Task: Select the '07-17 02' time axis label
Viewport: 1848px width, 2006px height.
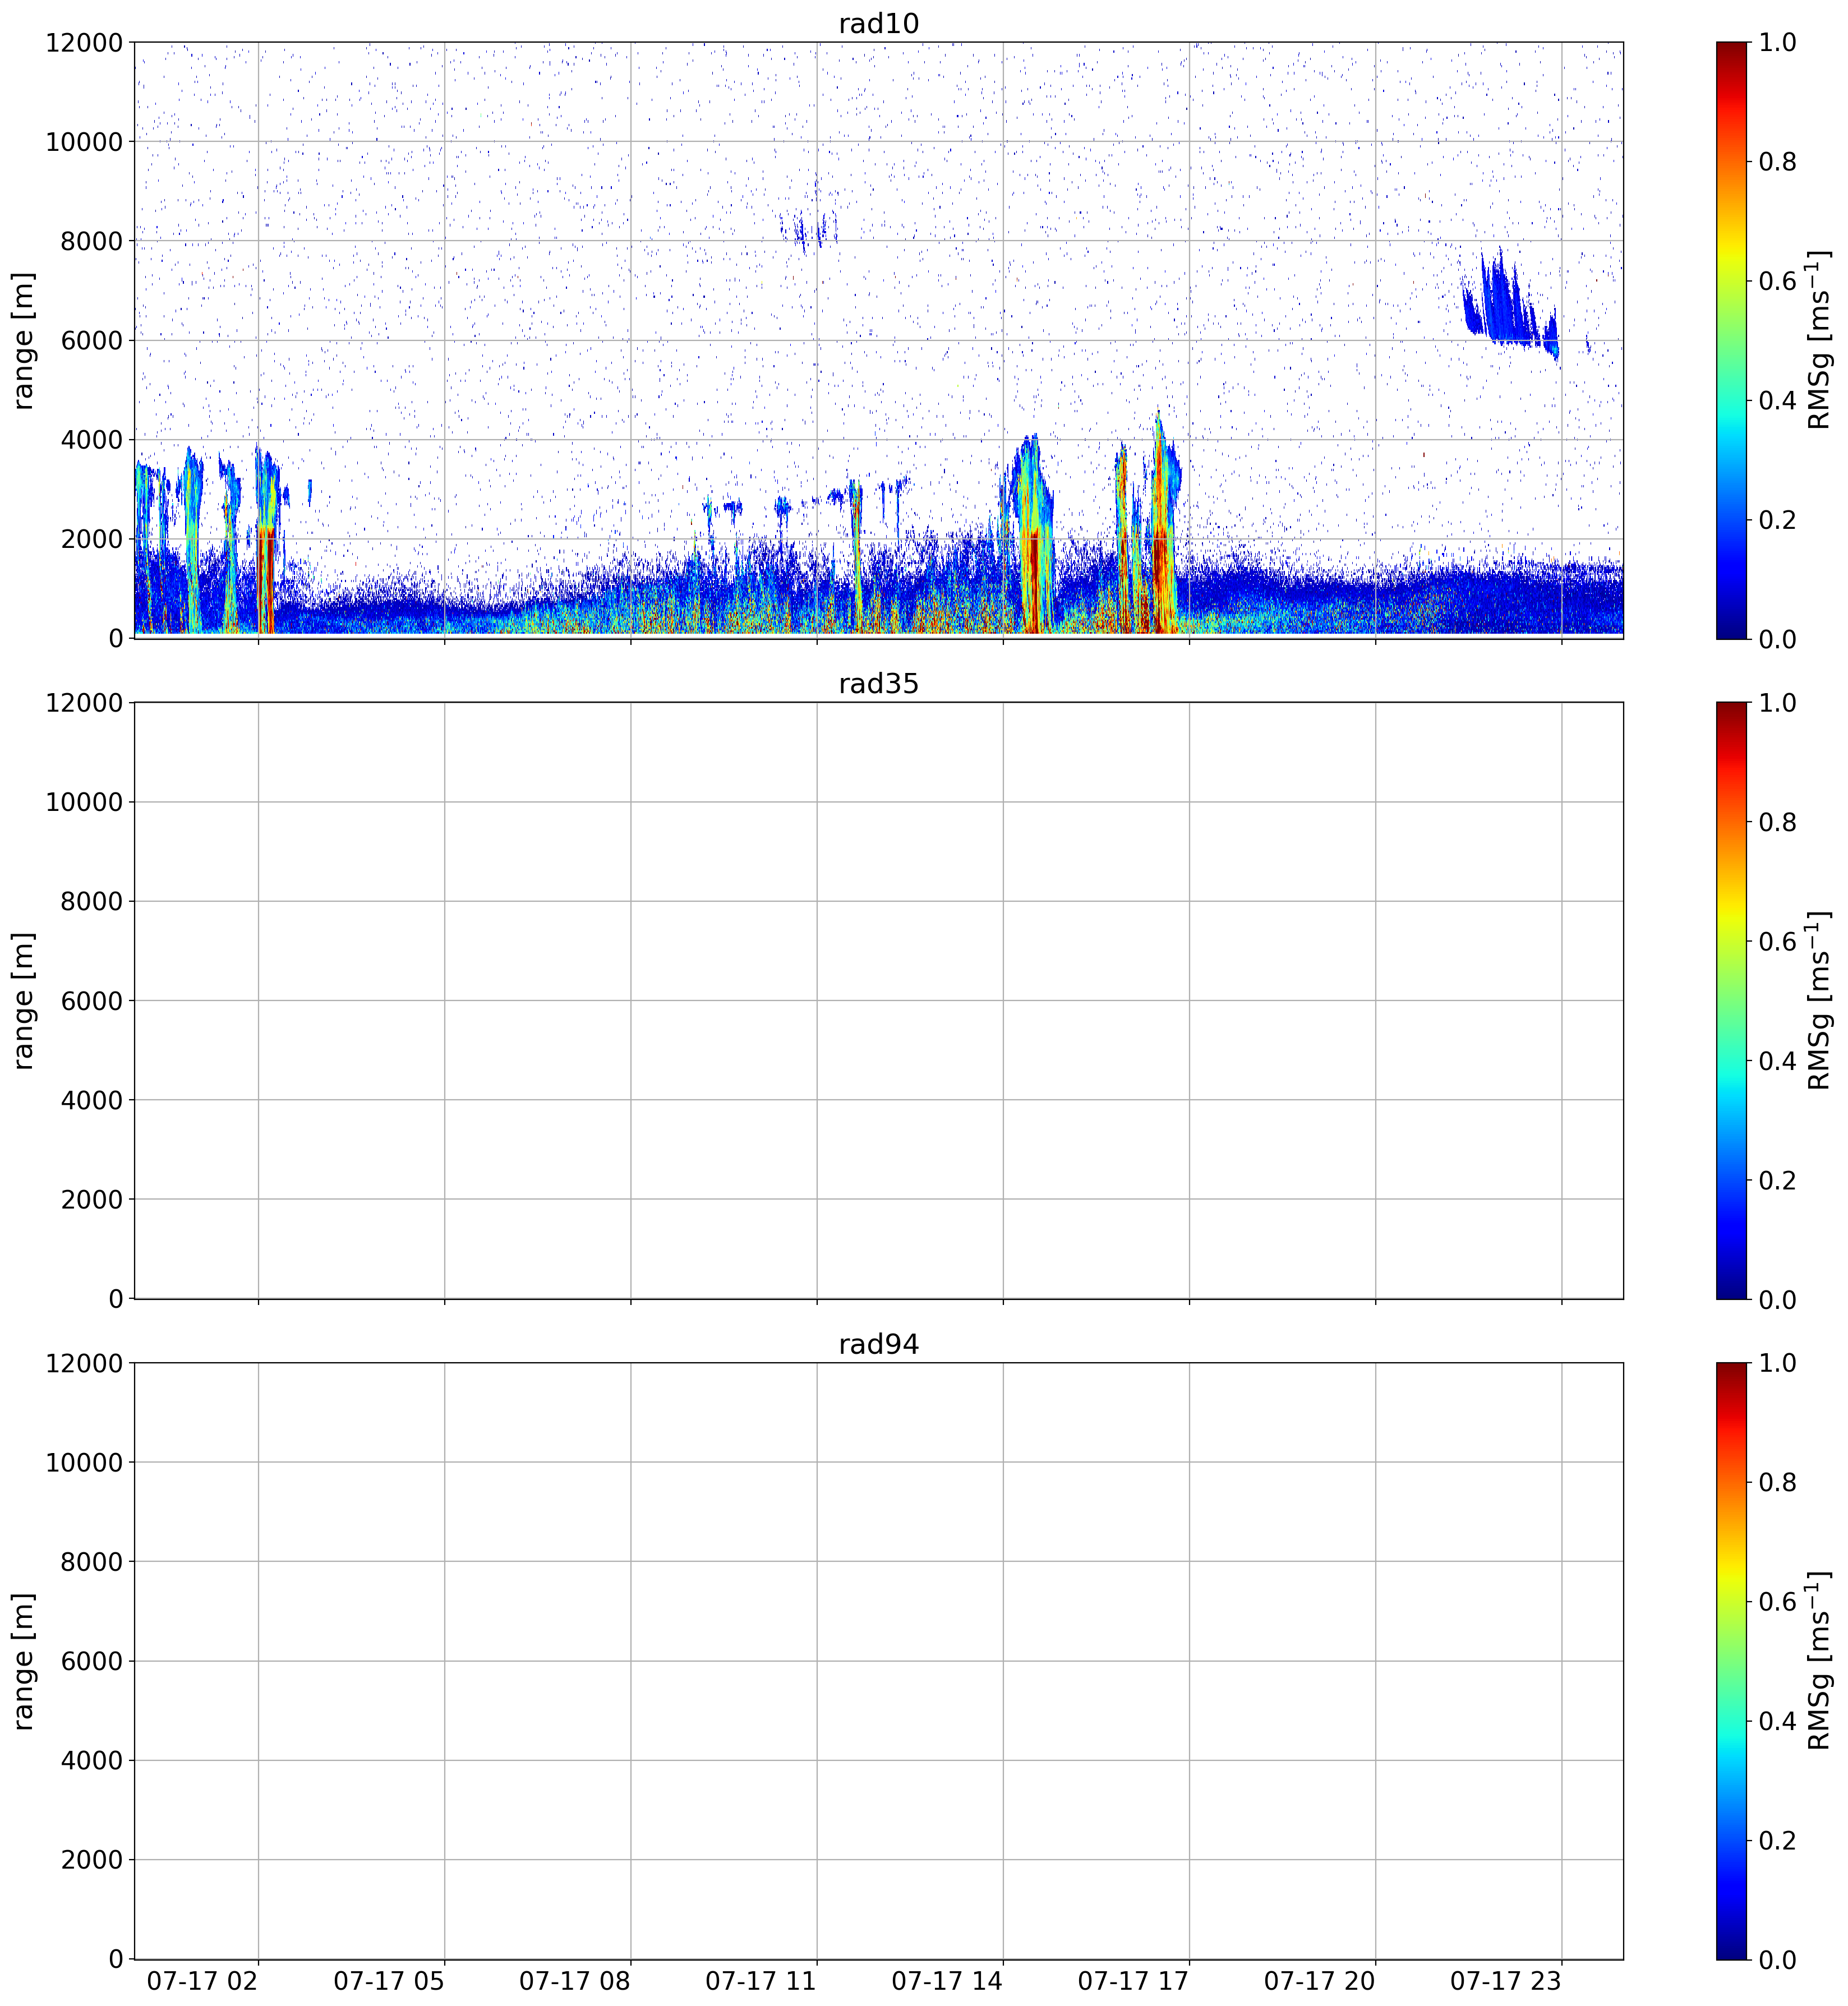Action: coord(203,1980)
